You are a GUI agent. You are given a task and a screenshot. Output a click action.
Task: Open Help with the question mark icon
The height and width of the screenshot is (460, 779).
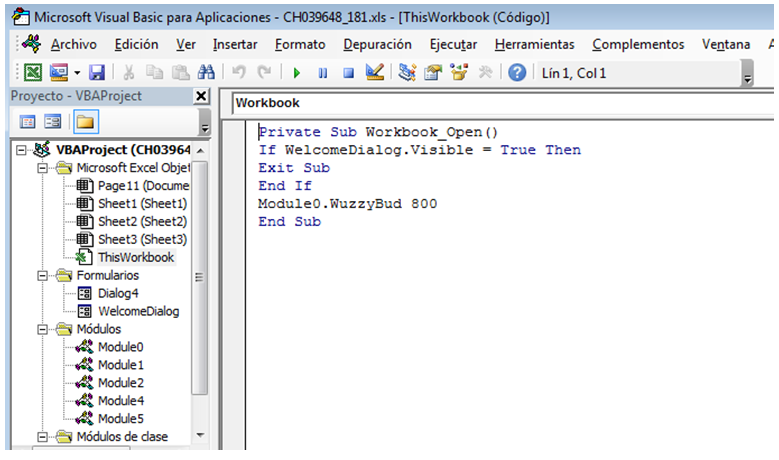[517, 73]
